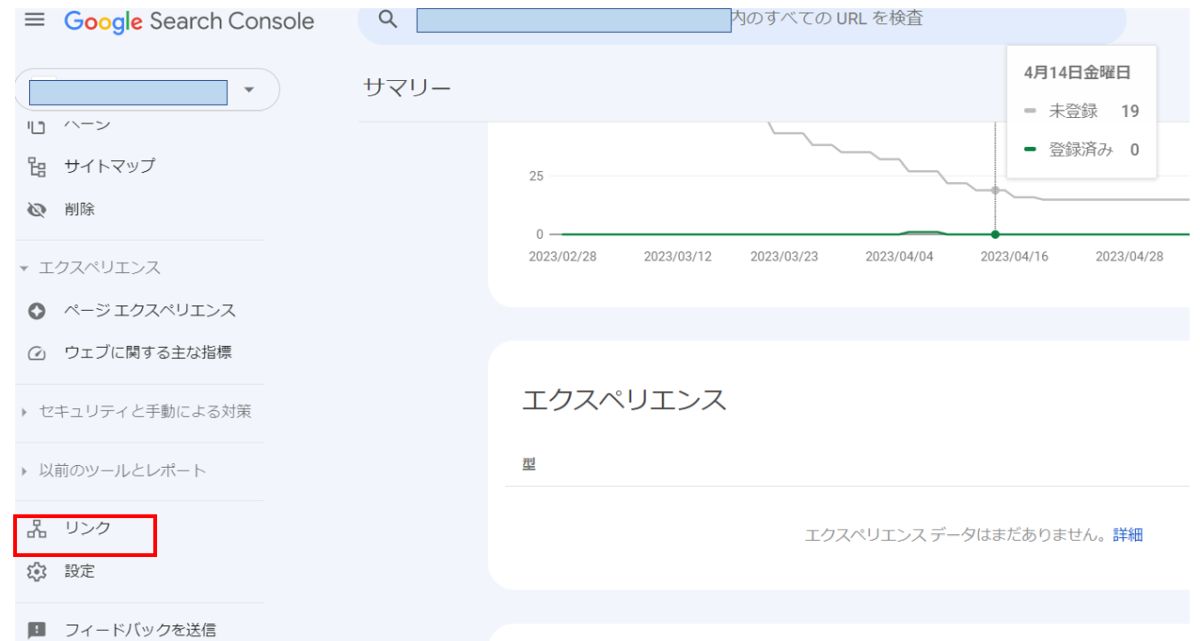Image resolution: width=1200 pixels, height=641 pixels.
Task: Open ページ エクスペリエンス via its icon
Action: coord(36,311)
